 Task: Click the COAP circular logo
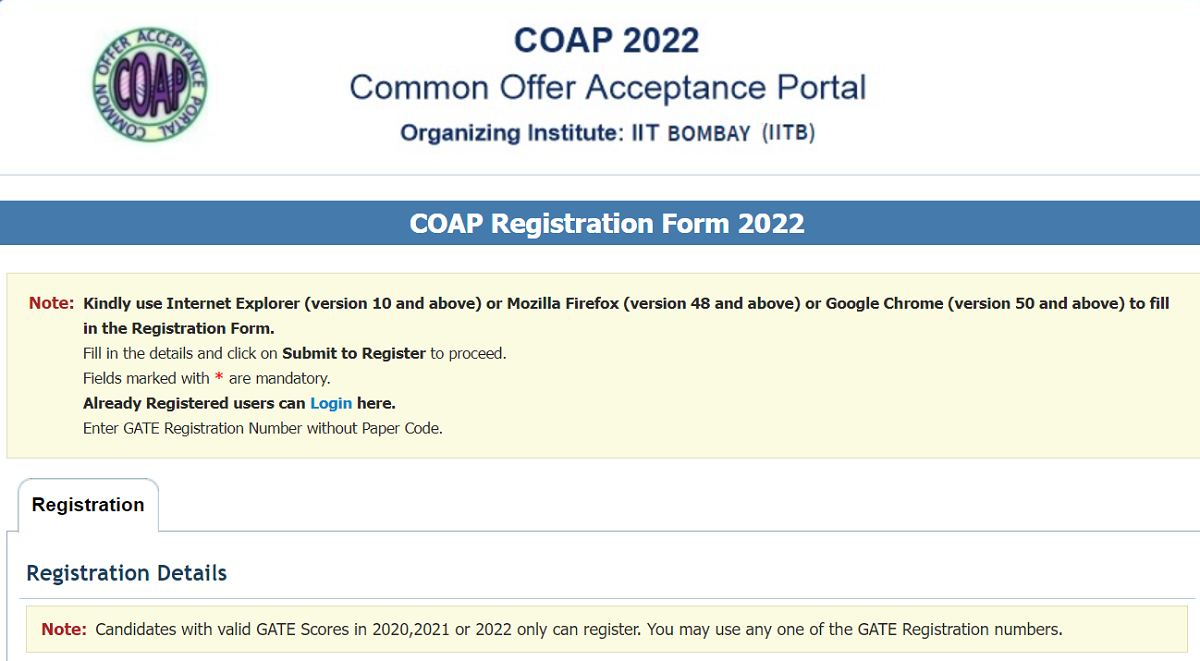tap(149, 84)
